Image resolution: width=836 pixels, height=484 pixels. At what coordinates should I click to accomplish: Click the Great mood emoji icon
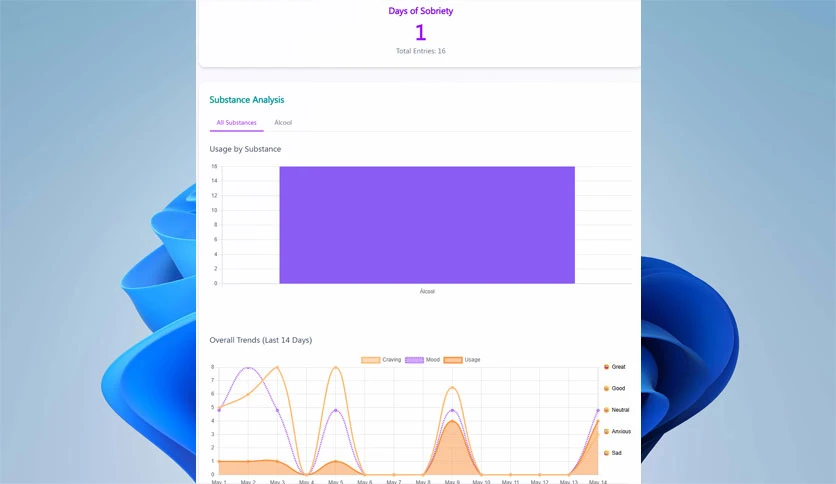(x=606, y=367)
